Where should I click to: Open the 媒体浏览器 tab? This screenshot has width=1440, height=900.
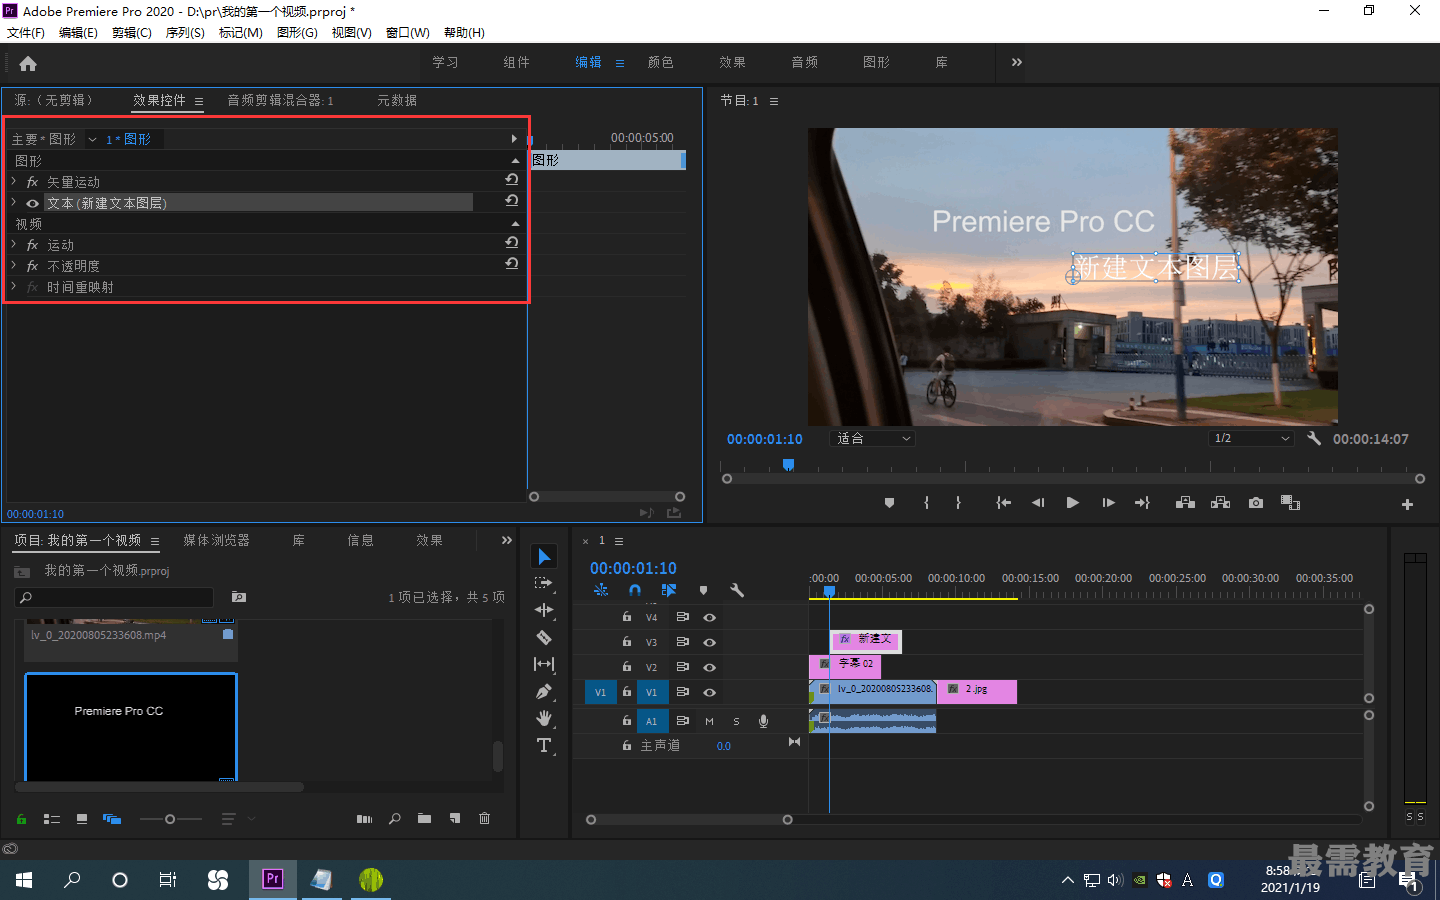216,540
